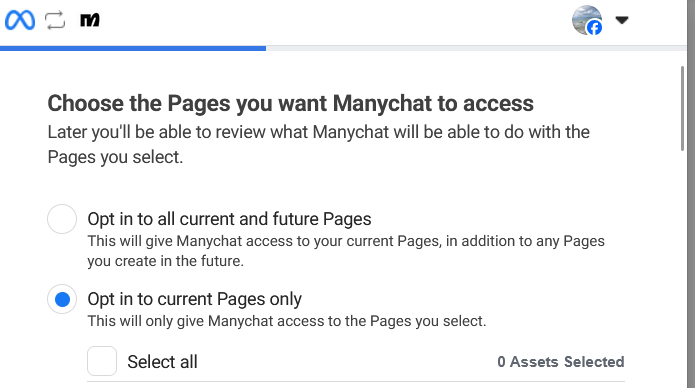Click the Manychat logo icon
This screenshot has width=695, height=388.
(x=90, y=20)
